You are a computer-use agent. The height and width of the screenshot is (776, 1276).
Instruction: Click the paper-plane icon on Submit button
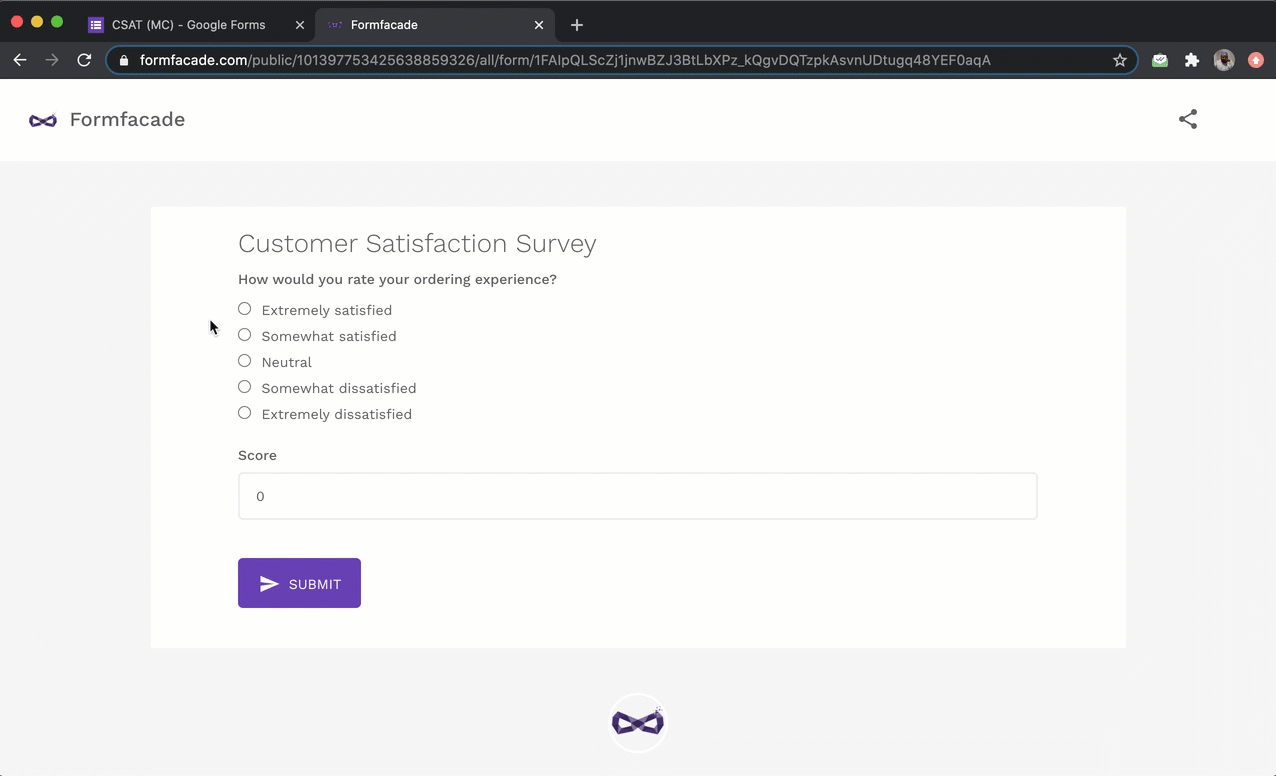(269, 584)
